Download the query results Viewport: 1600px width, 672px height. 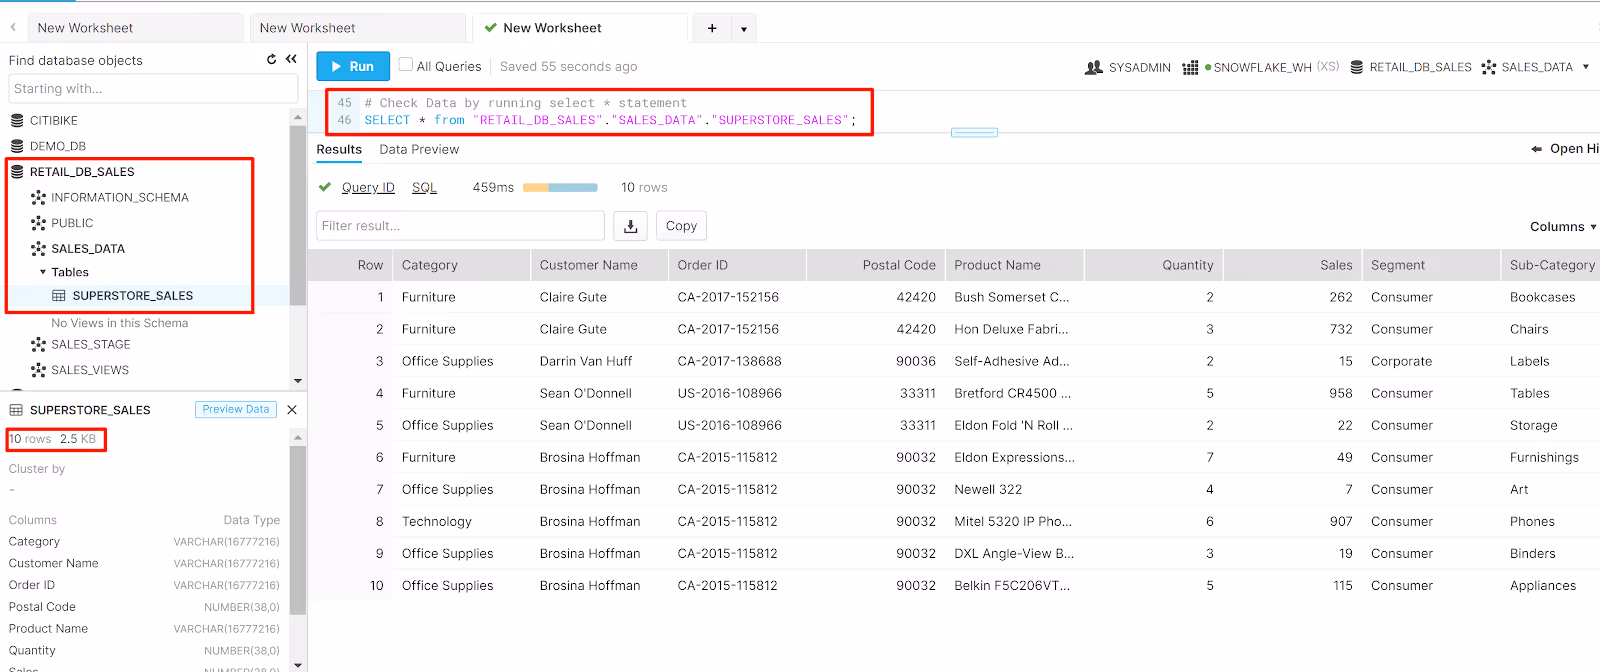click(x=630, y=226)
